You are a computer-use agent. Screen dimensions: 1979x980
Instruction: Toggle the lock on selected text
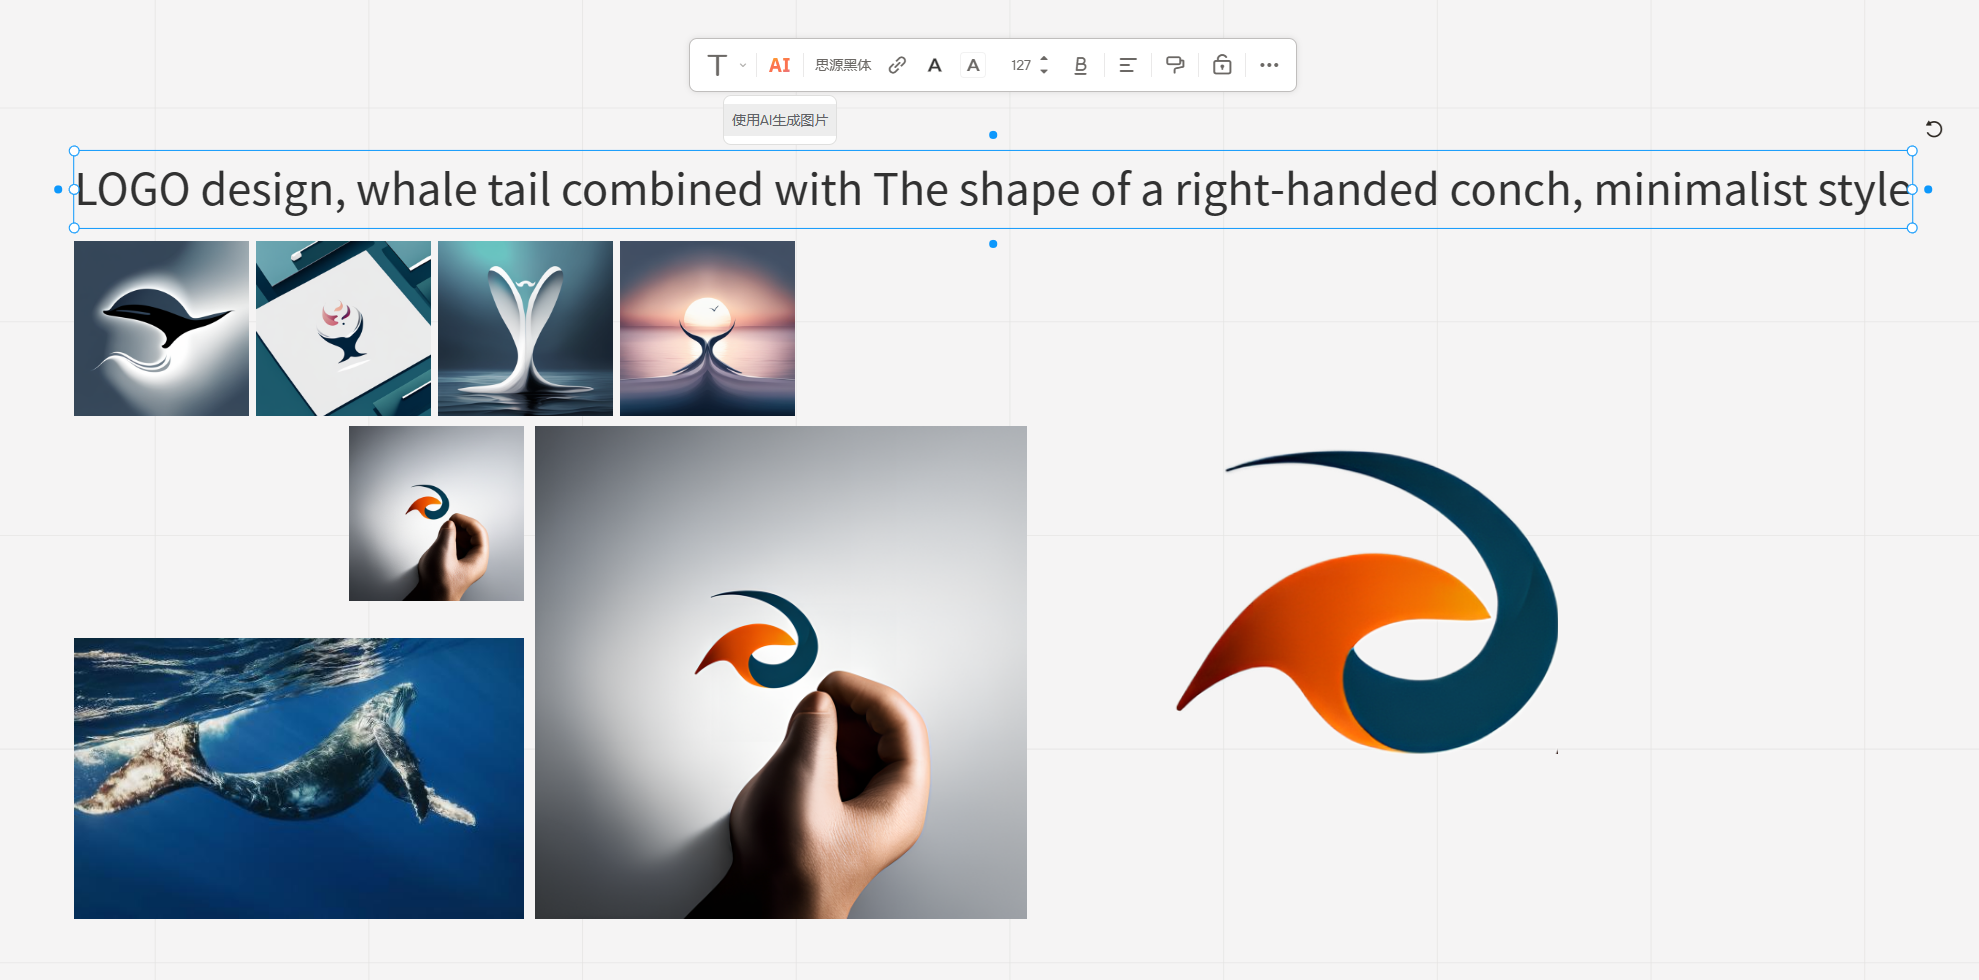tap(1222, 65)
